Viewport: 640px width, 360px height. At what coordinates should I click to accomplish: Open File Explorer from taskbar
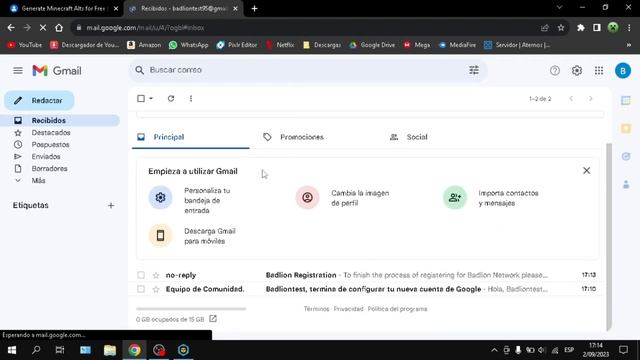[110, 350]
